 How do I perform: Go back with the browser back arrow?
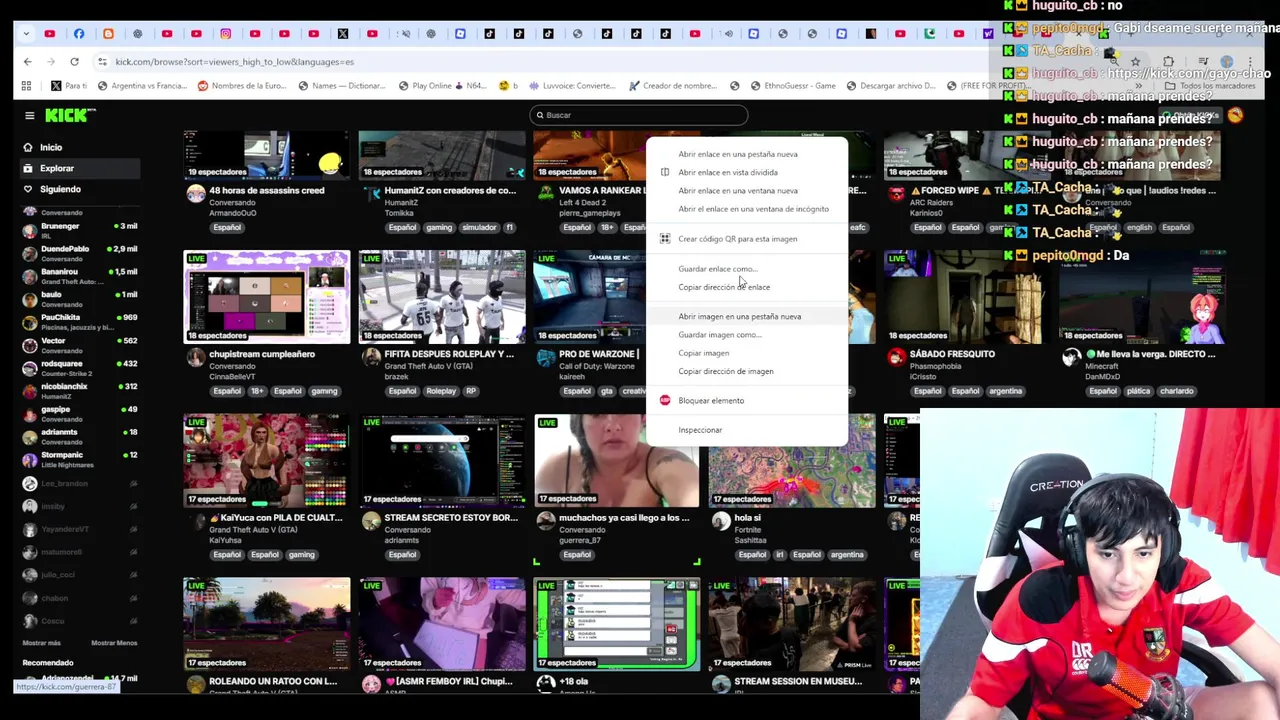pyautogui.click(x=27, y=62)
